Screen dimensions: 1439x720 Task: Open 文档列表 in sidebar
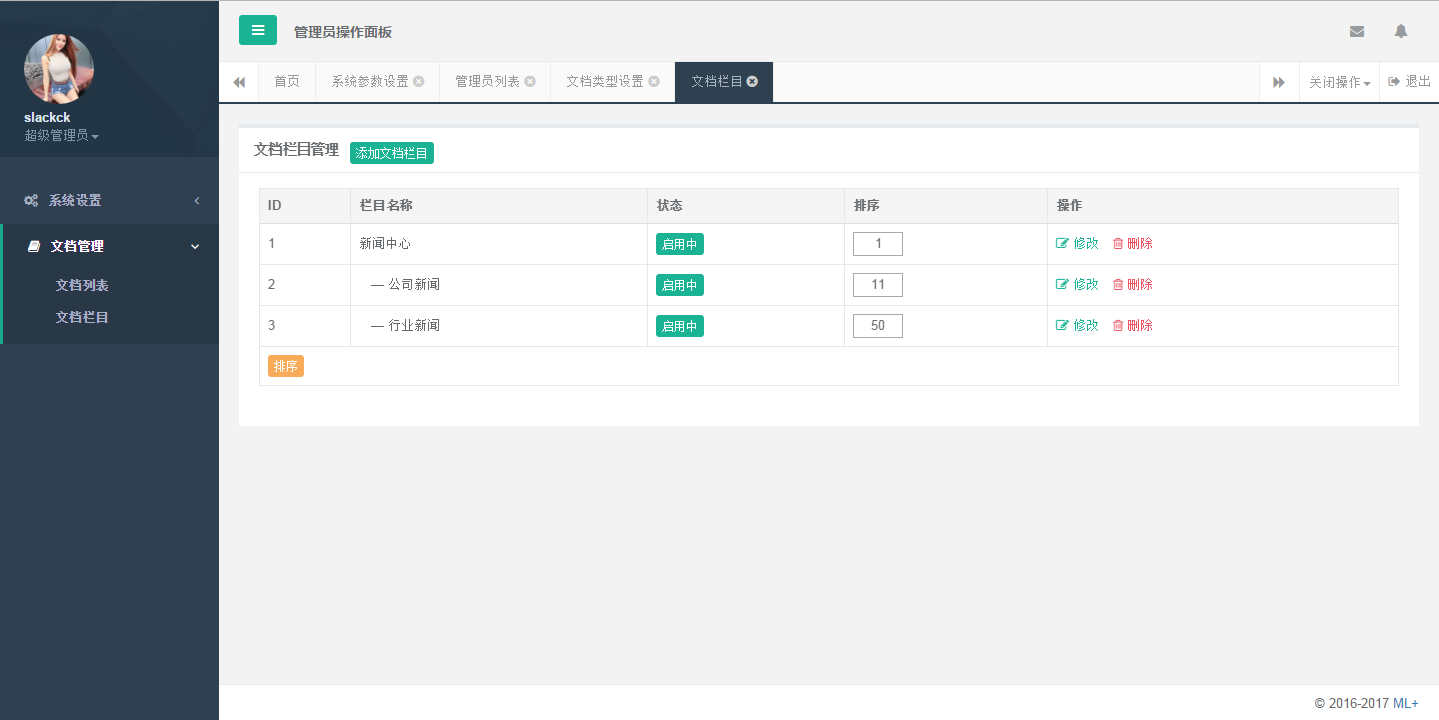pyautogui.click(x=82, y=285)
